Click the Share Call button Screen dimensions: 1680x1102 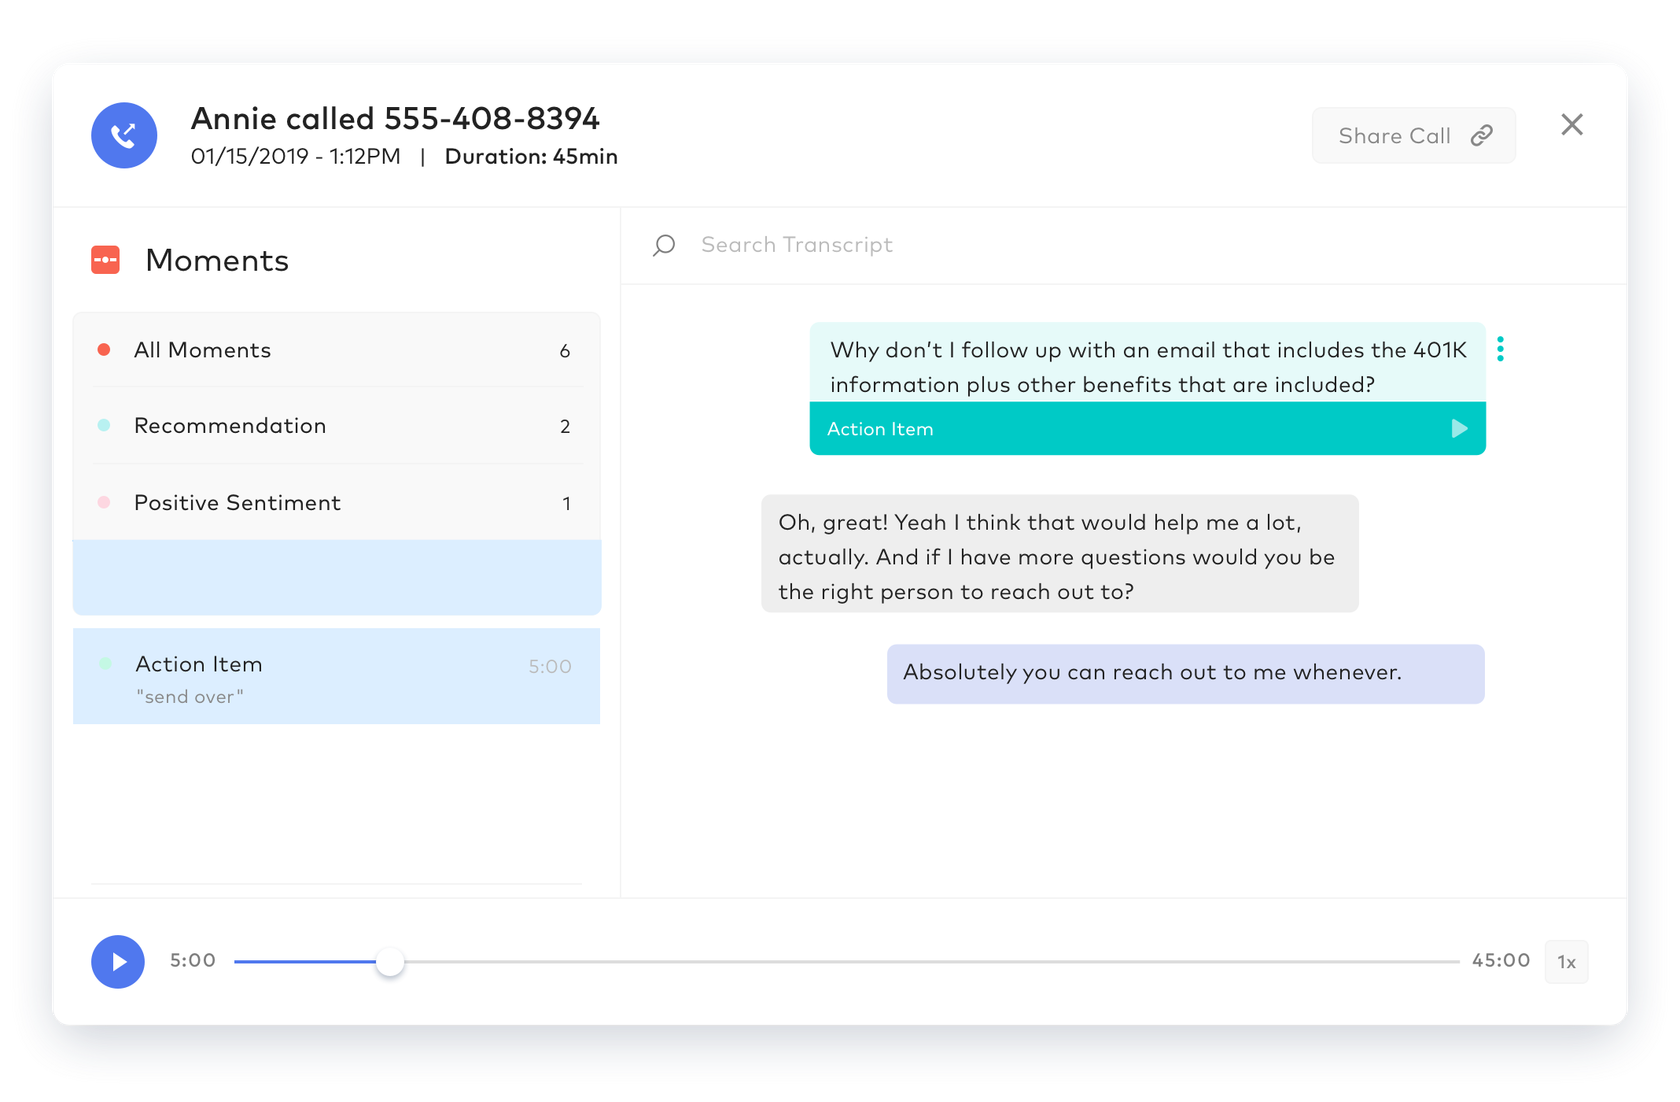tap(1413, 136)
